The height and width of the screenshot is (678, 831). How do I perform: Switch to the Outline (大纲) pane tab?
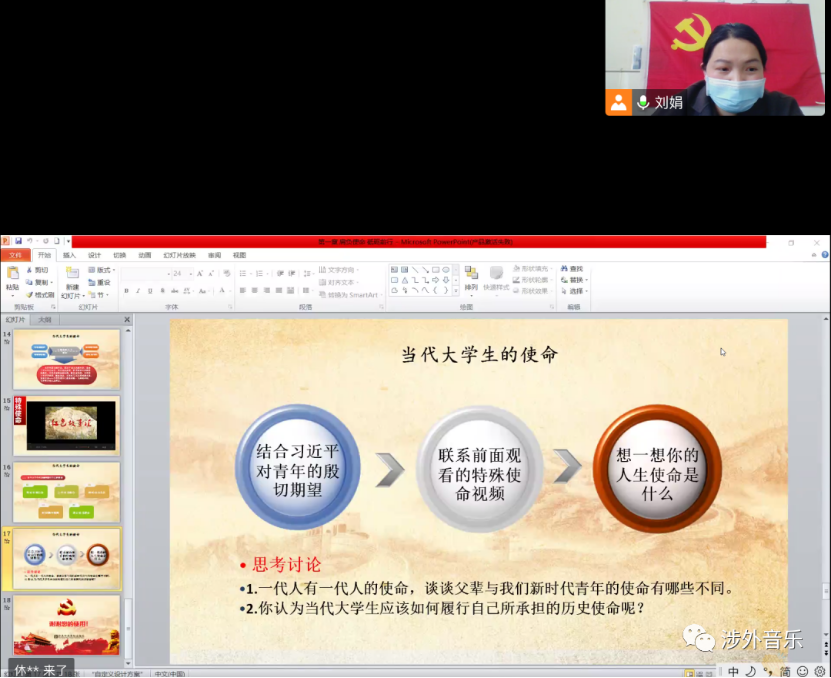(45, 320)
